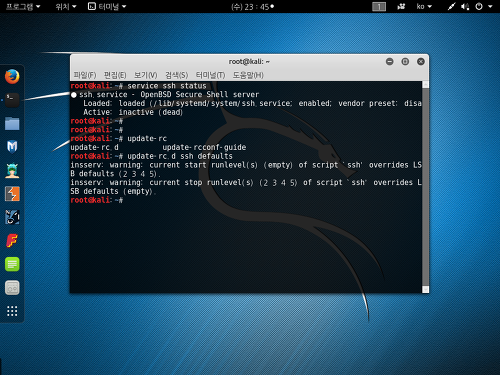The width and height of the screenshot is (500, 375).
Task: Open Burp Suite from the dock
Action: (12, 194)
